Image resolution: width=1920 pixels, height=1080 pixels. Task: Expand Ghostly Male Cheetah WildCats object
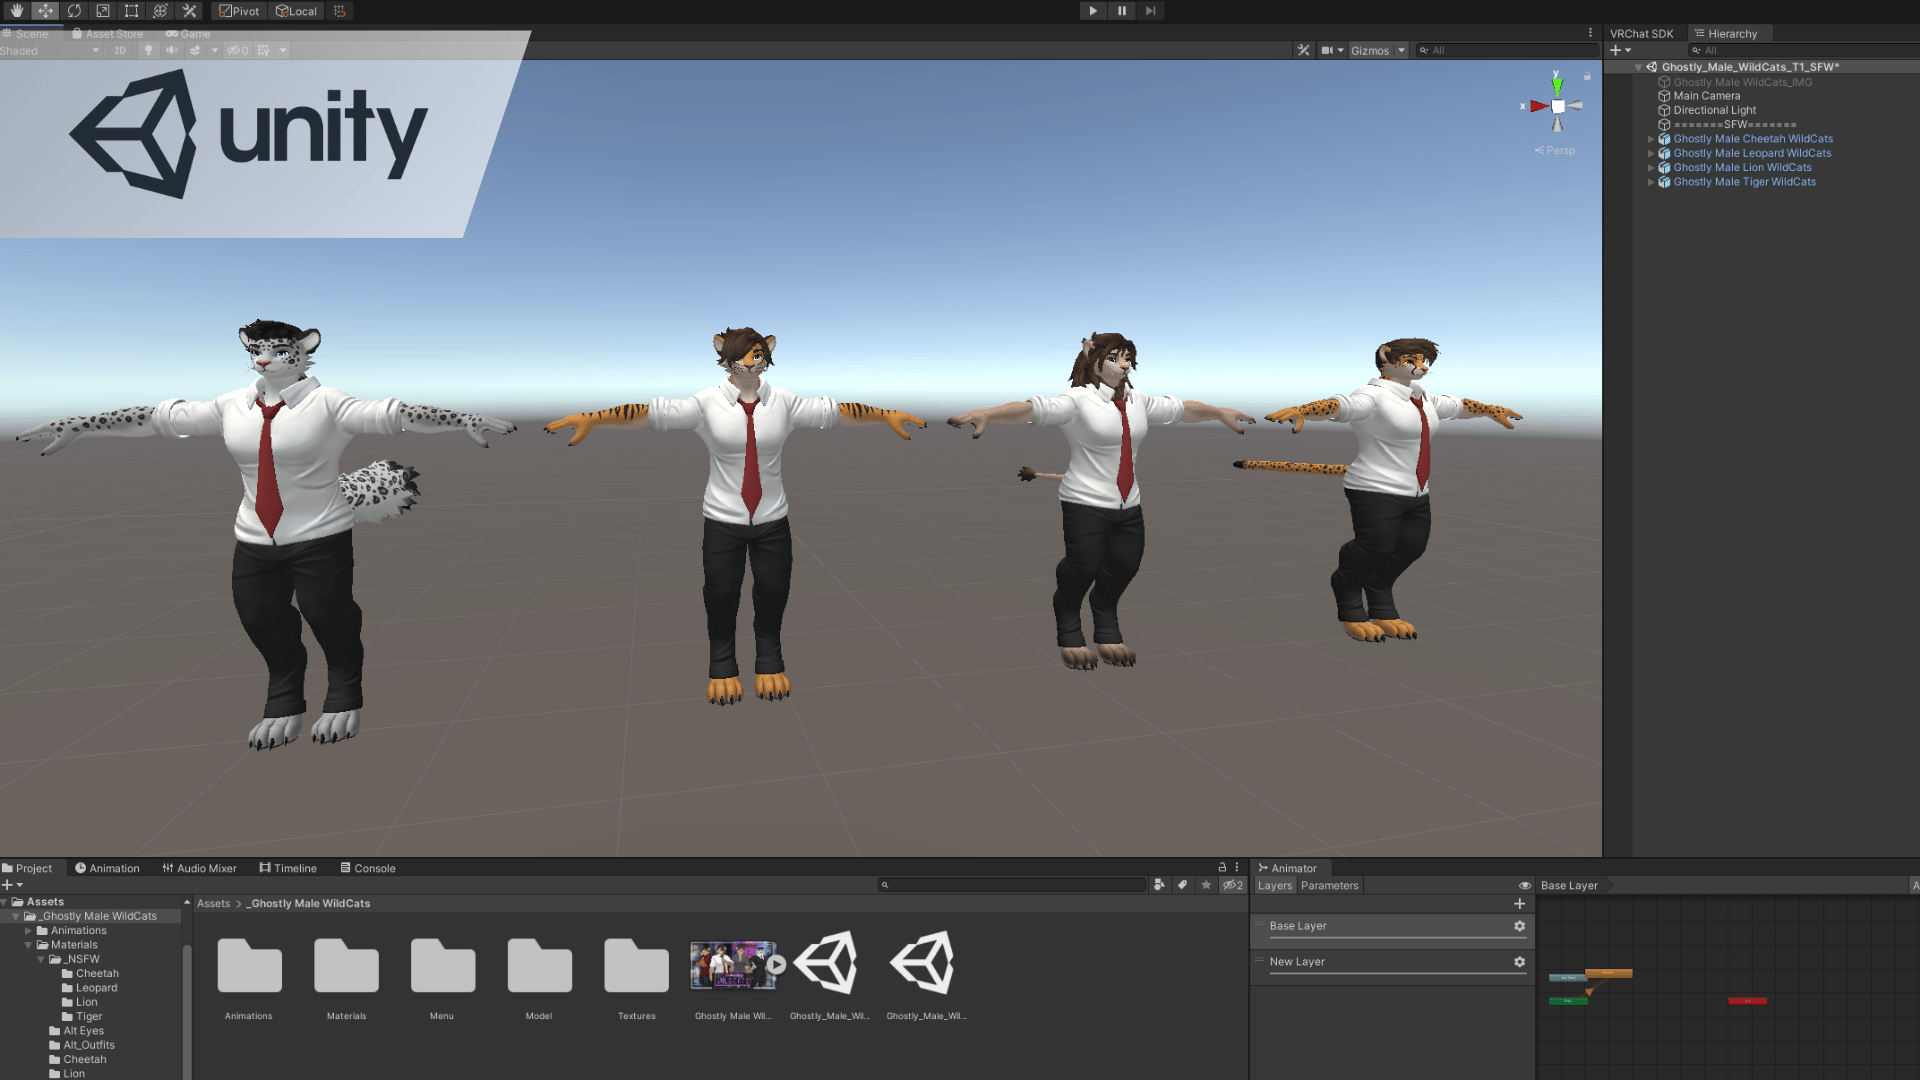1650,139
